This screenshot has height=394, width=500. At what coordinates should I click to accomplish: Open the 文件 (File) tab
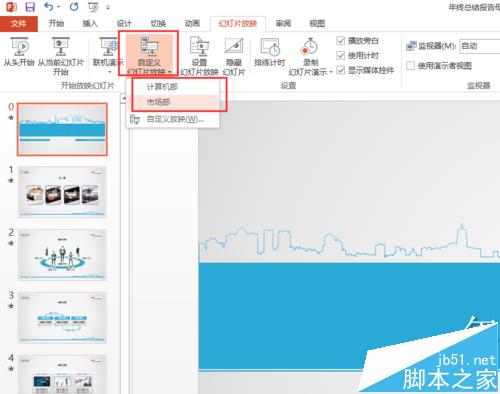click(19, 23)
